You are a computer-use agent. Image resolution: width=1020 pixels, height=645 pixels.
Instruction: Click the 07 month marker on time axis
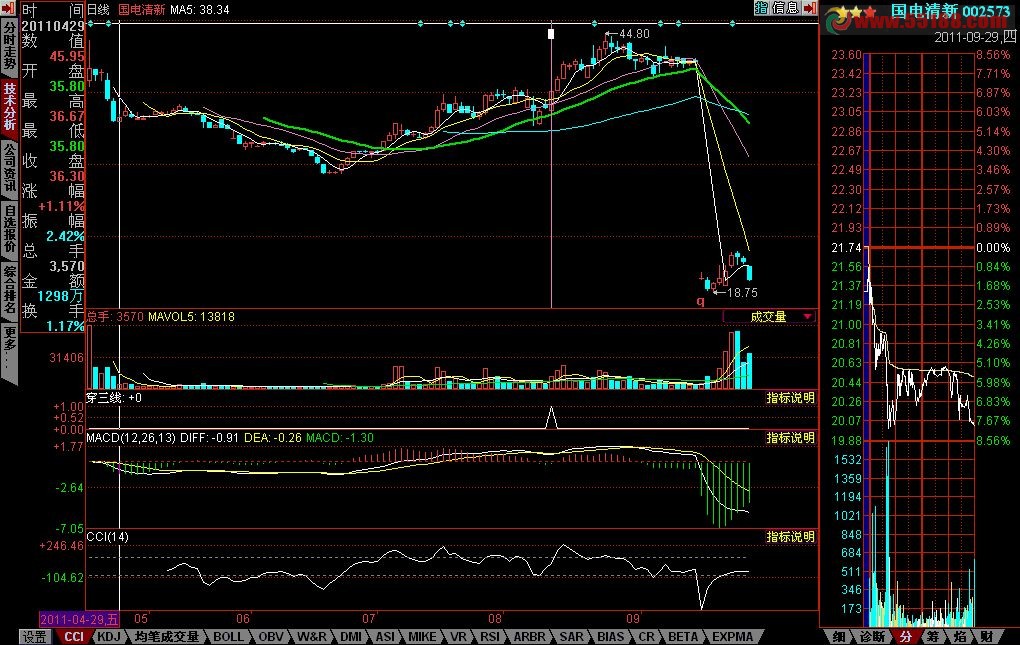(369, 618)
